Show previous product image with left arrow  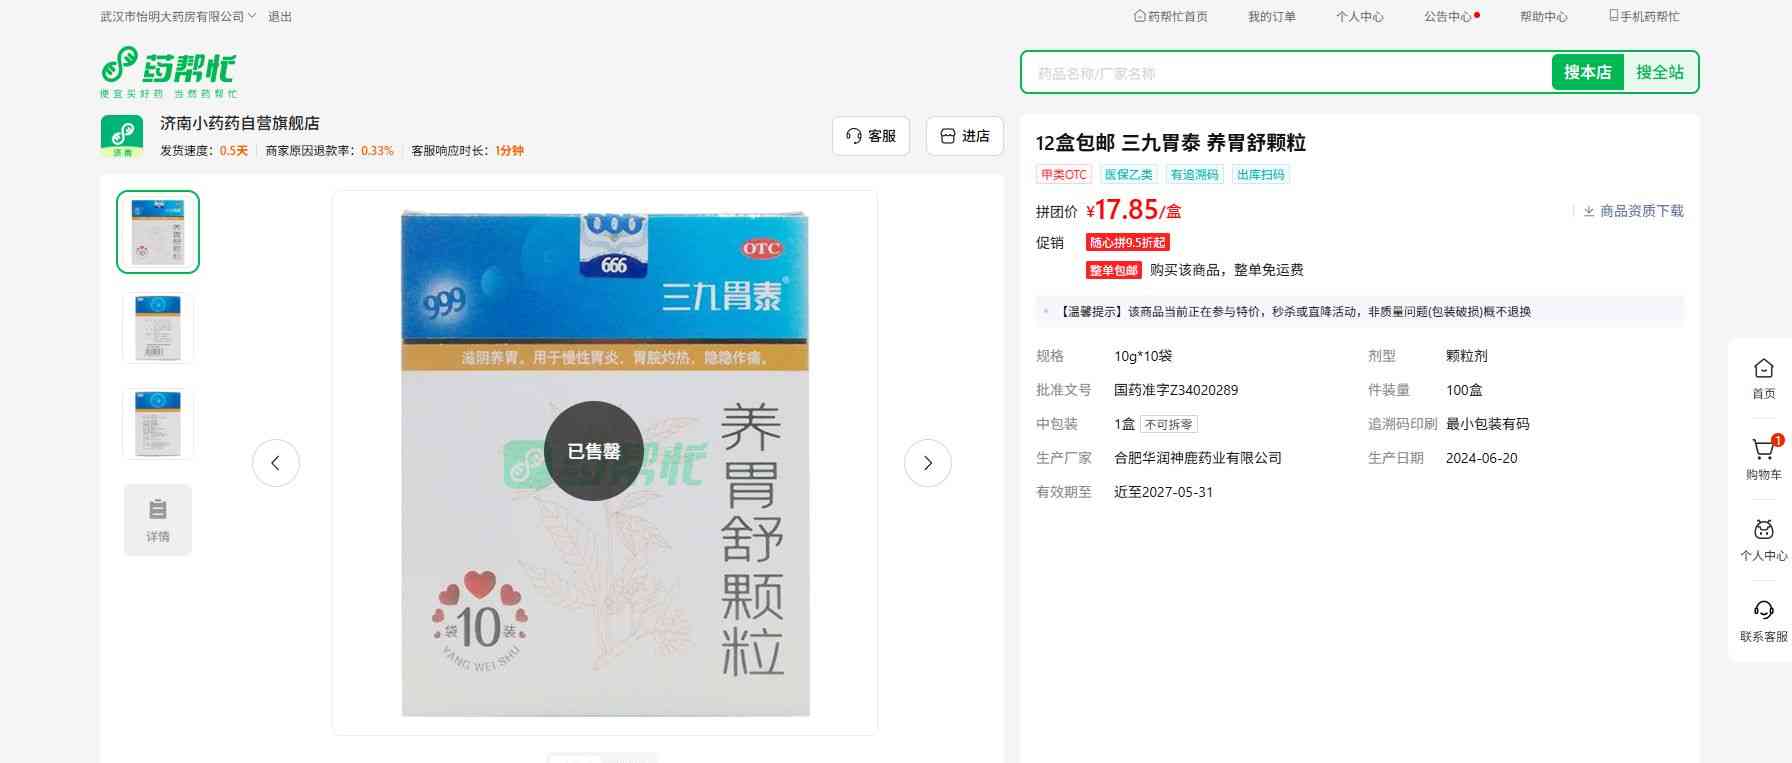(x=275, y=463)
